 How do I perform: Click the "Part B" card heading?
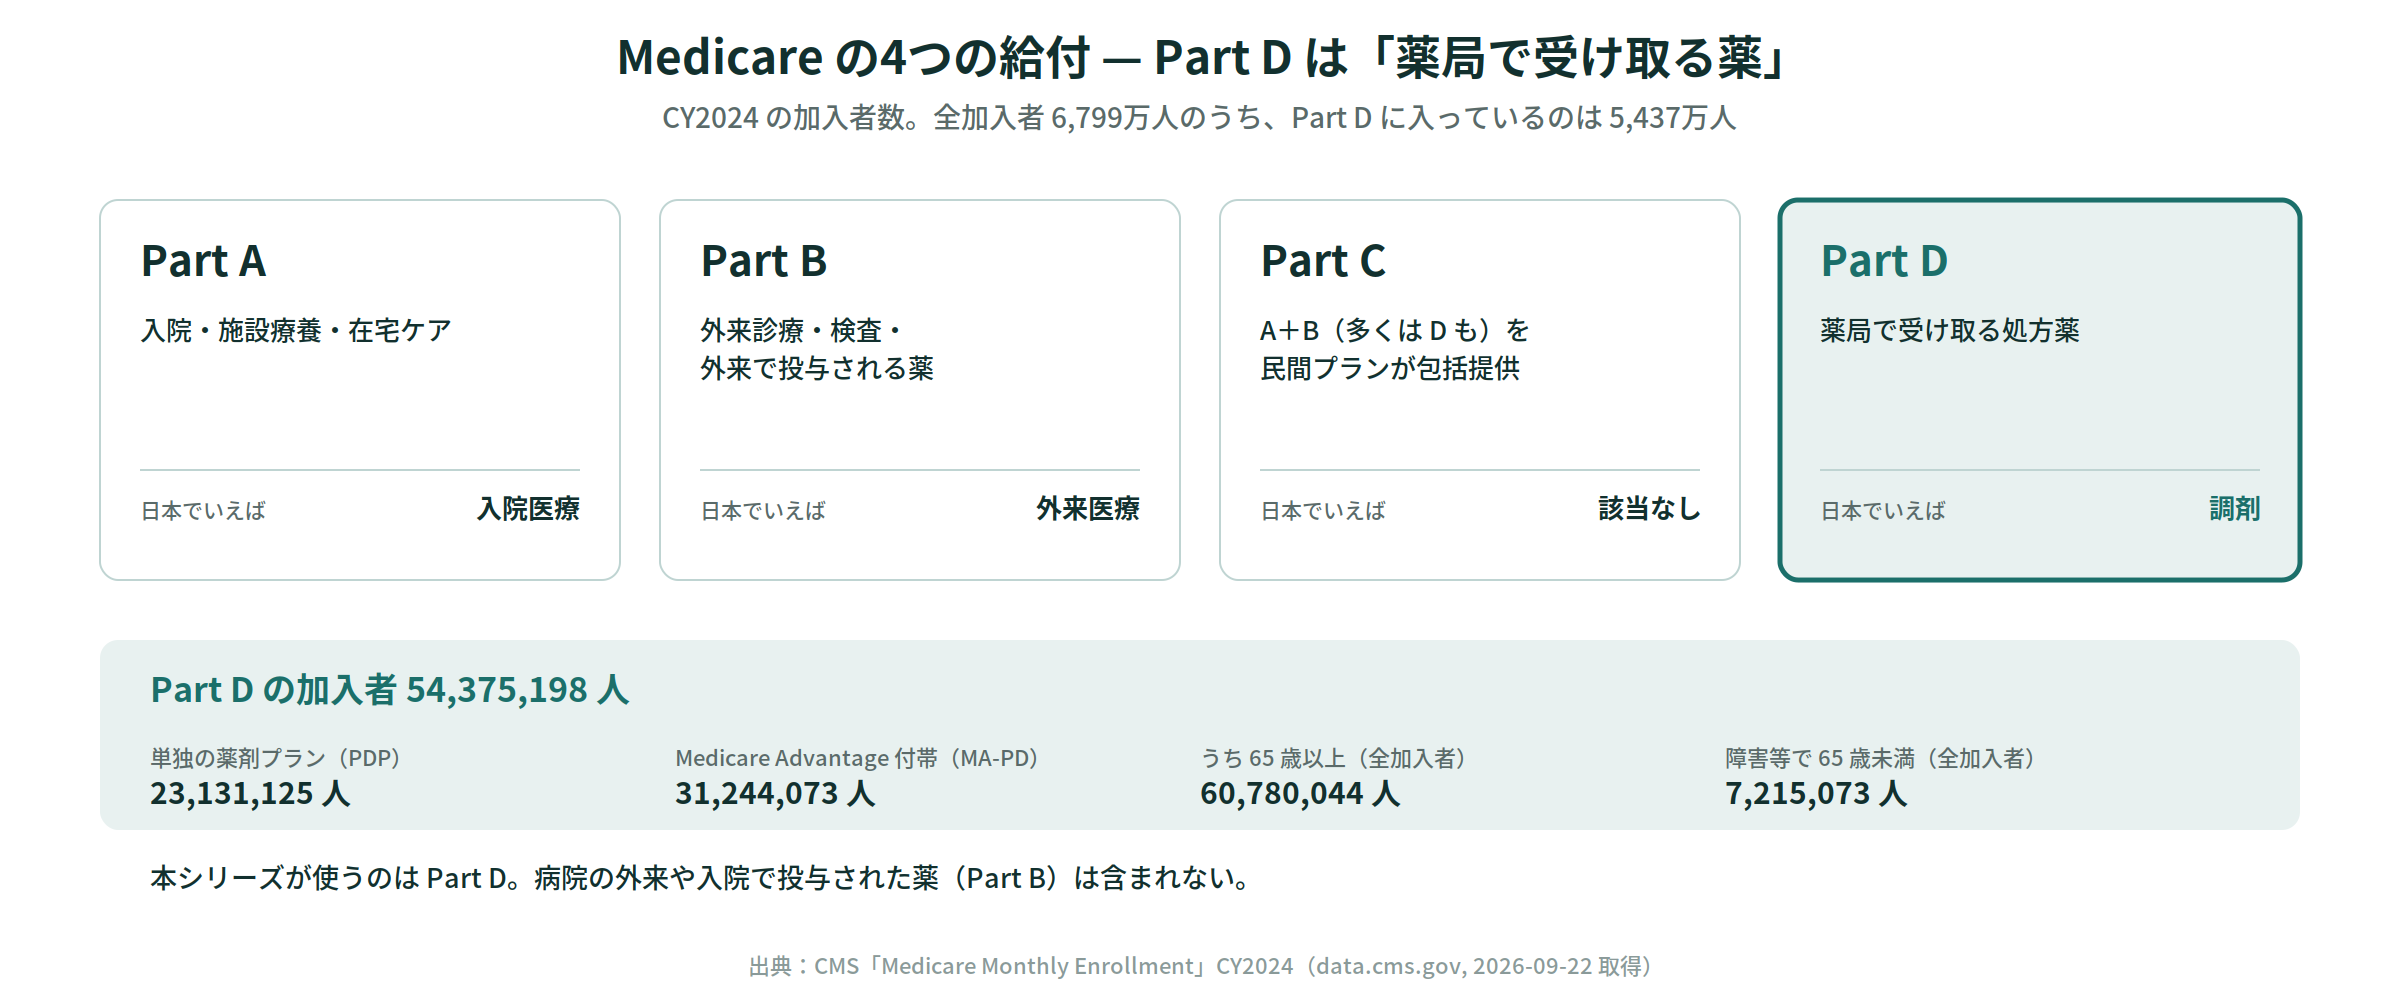click(764, 261)
